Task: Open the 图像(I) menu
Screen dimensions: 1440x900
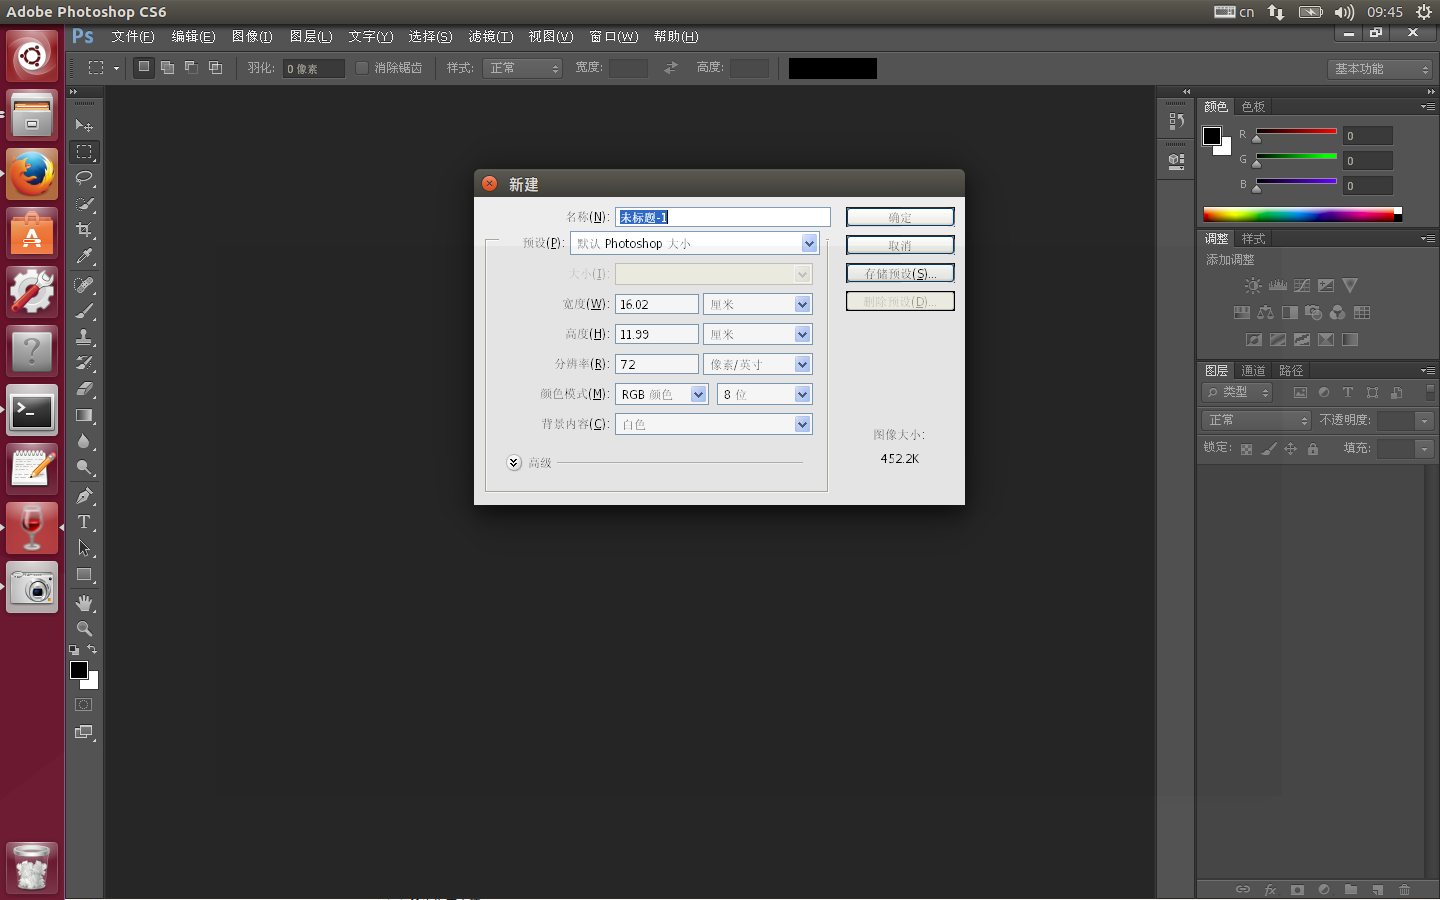Action: click(252, 36)
